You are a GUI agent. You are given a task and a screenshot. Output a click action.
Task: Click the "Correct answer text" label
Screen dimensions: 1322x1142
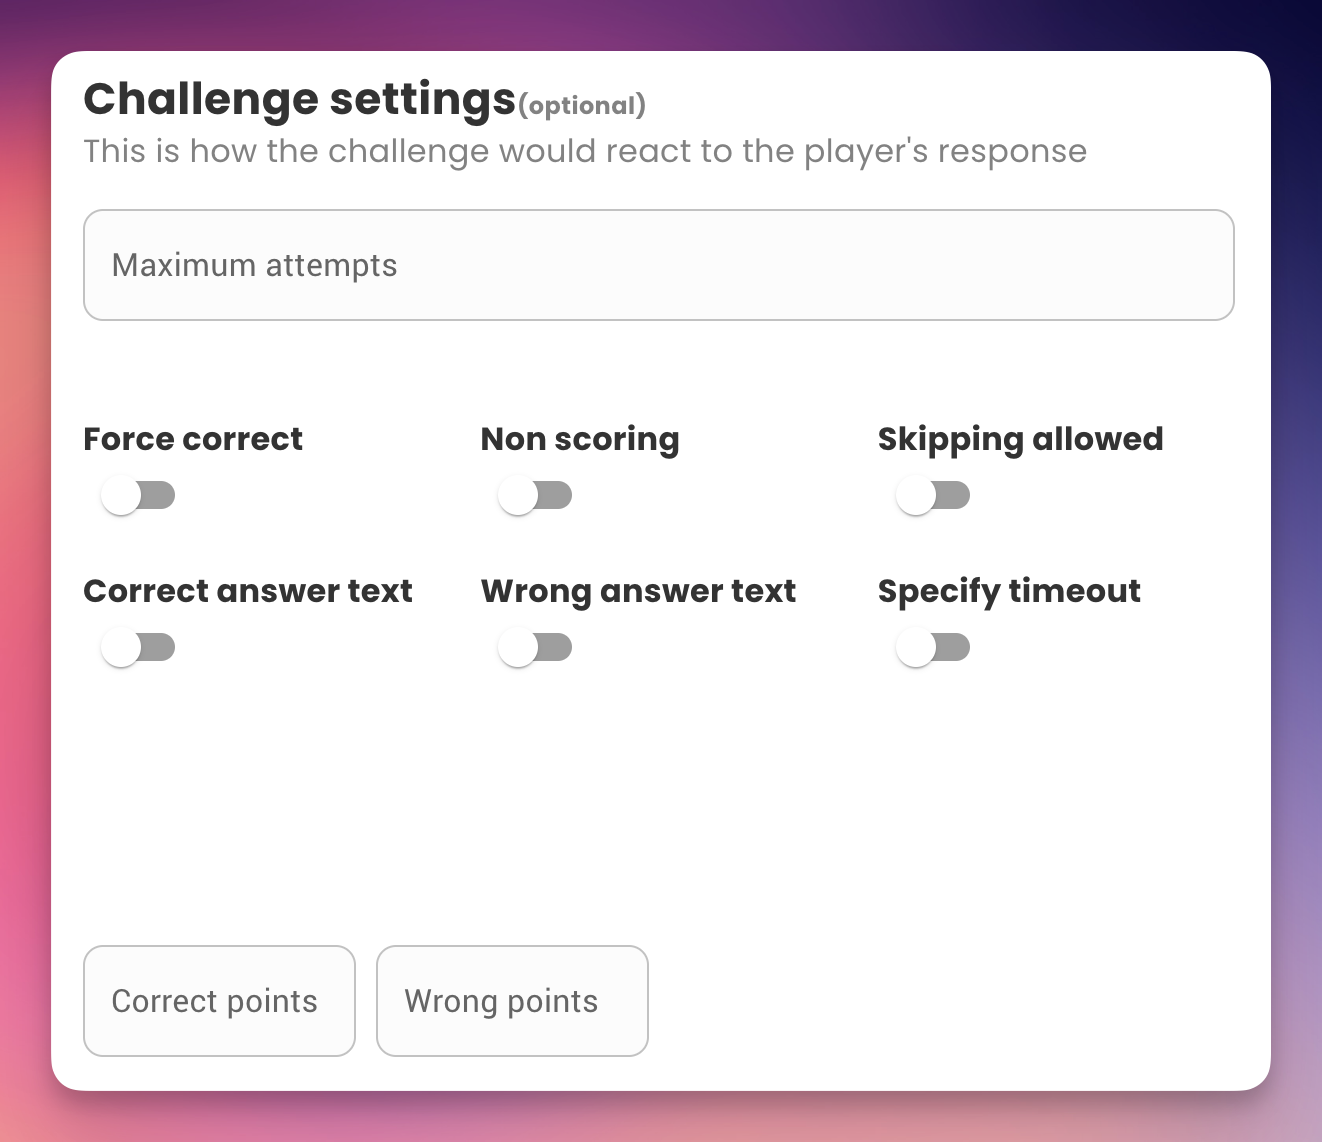[x=248, y=591]
